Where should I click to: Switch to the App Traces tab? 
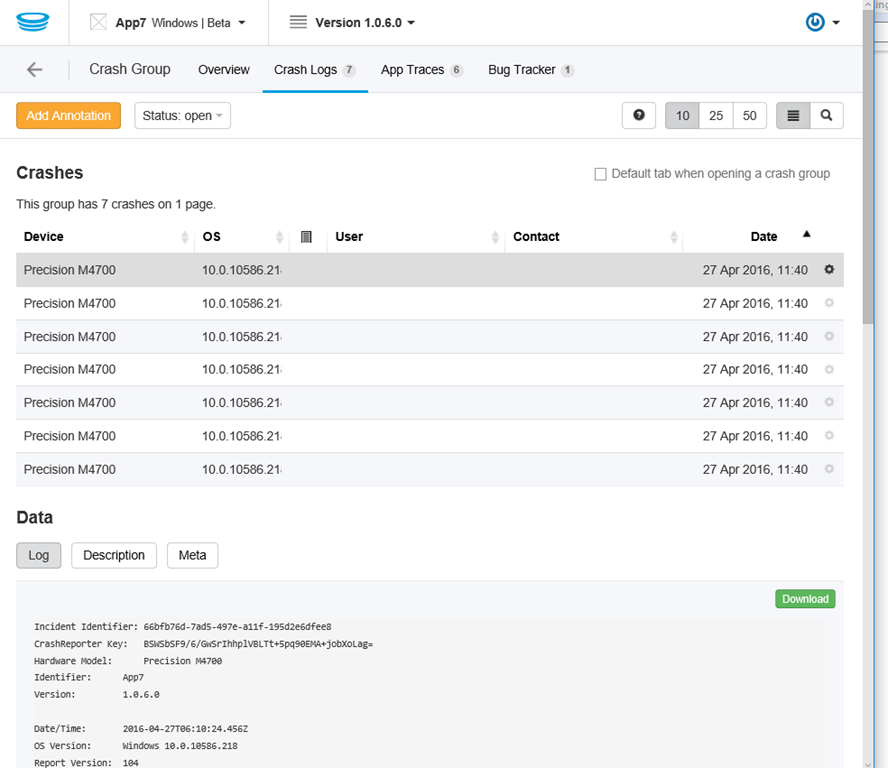click(421, 70)
